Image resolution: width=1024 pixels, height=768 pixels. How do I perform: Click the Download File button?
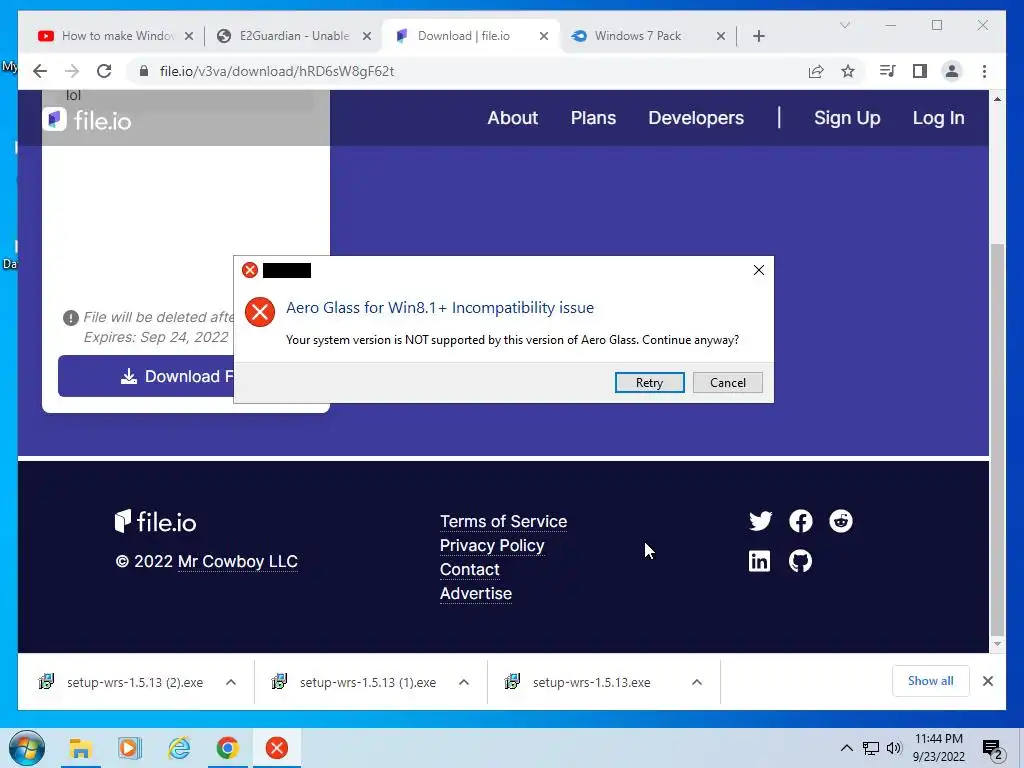pos(146,376)
